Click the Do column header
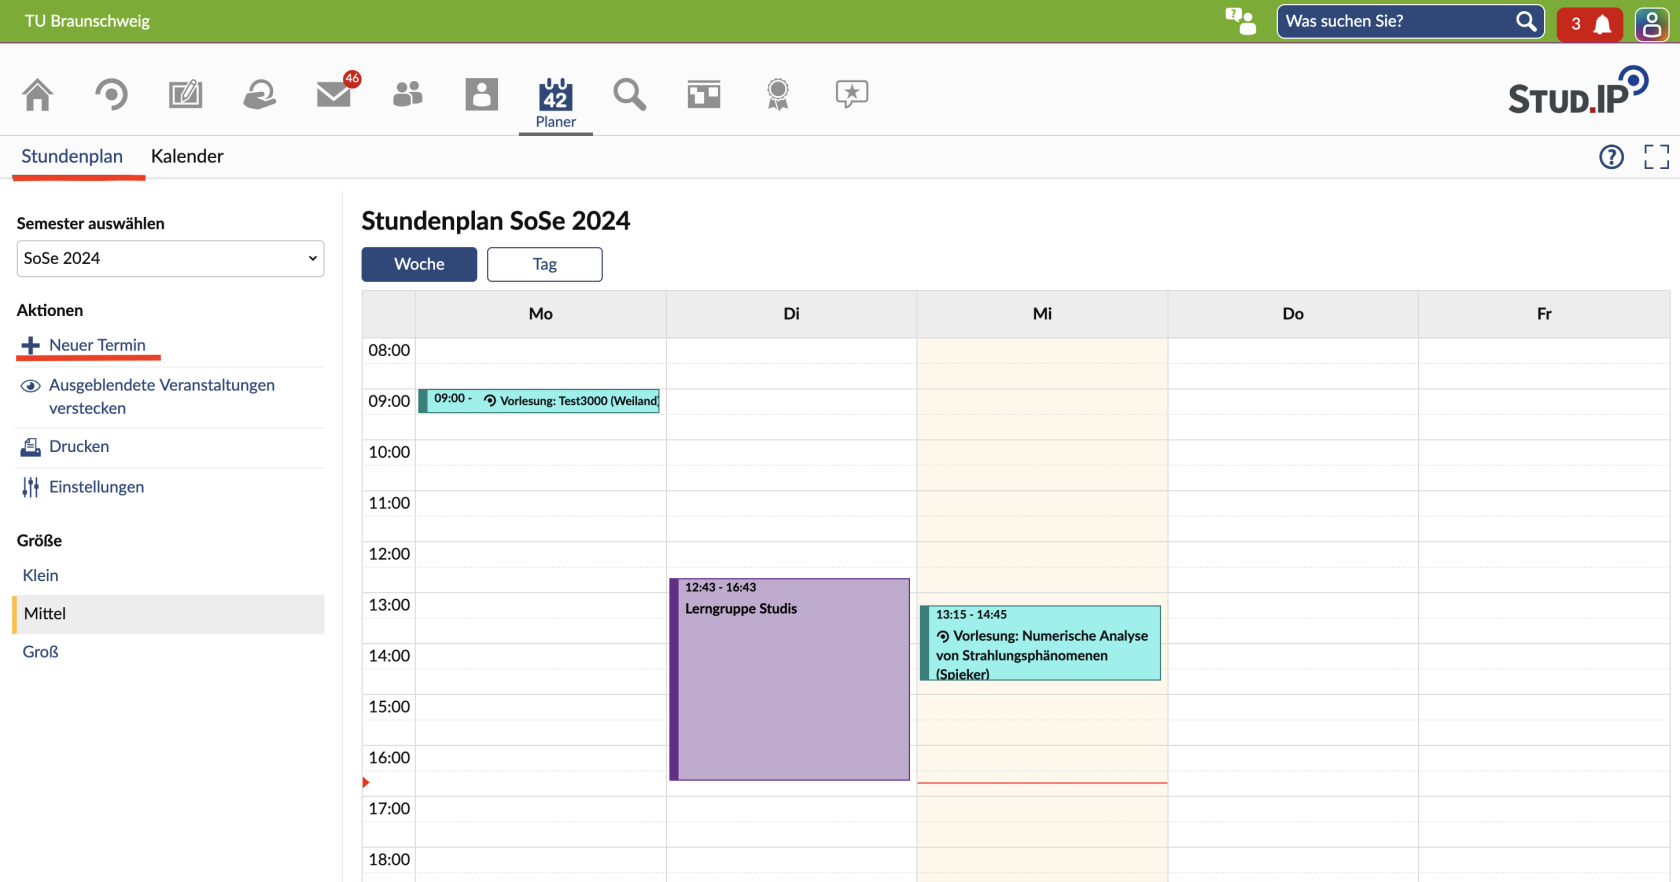Viewport: 1680px width, 882px height. 1293,314
